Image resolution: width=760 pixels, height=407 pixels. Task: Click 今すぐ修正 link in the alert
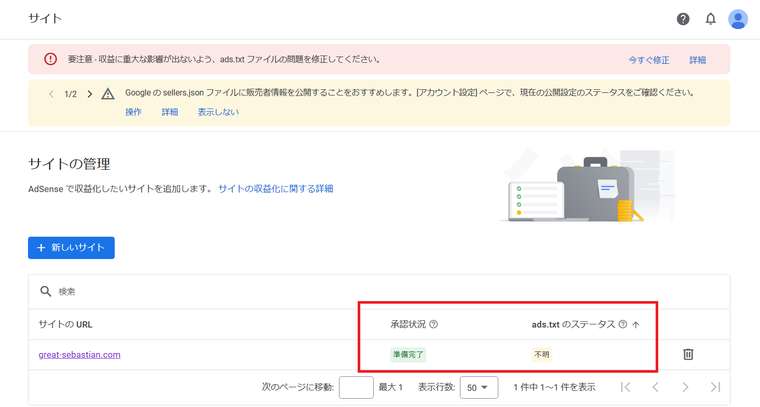tap(649, 60)
